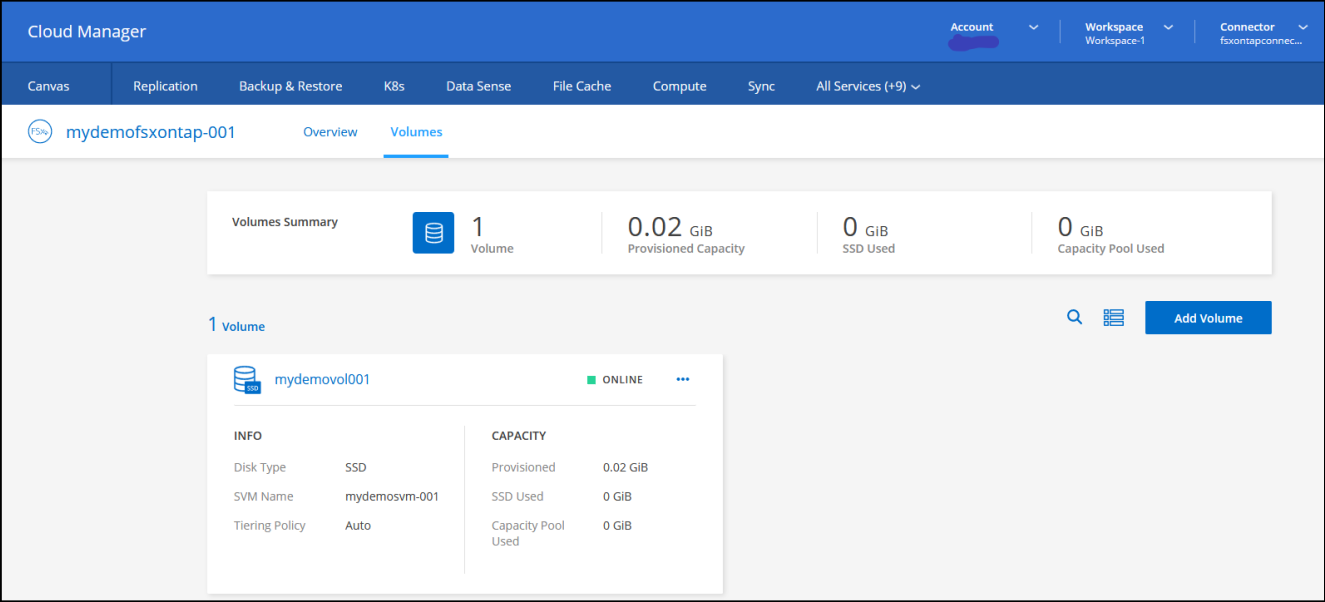Click the Cloud Manager logo text
This screenshot has width=1325, height=602.
coord(86,31)
